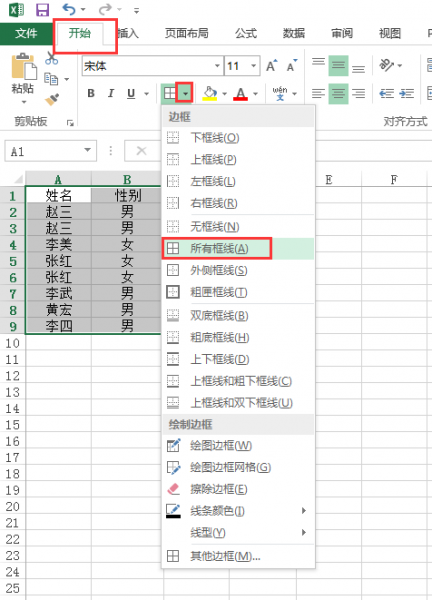The image size is (432, 600).
Task: Open fill color dropdown arrow
Action: pyautogui.click(x=225, y=94)
